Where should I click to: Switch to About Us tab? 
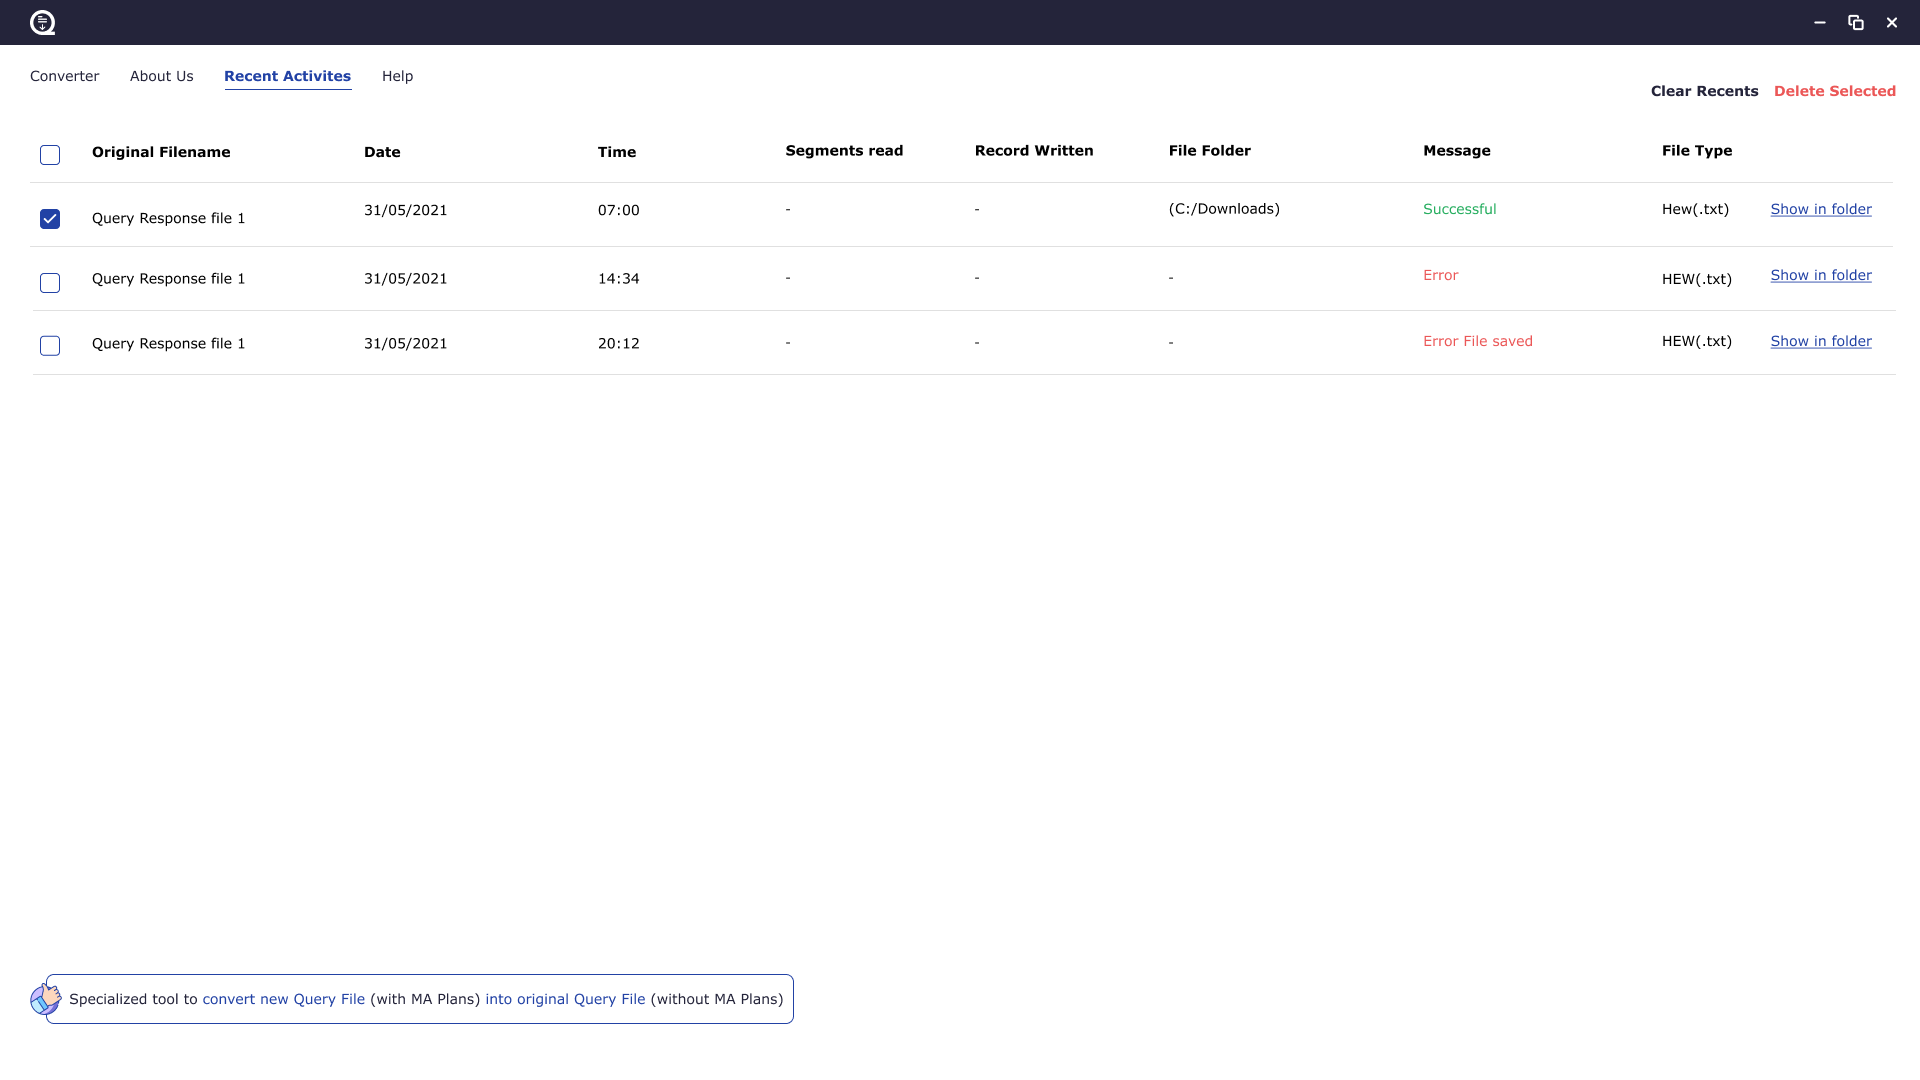click(x=161, y=76)
